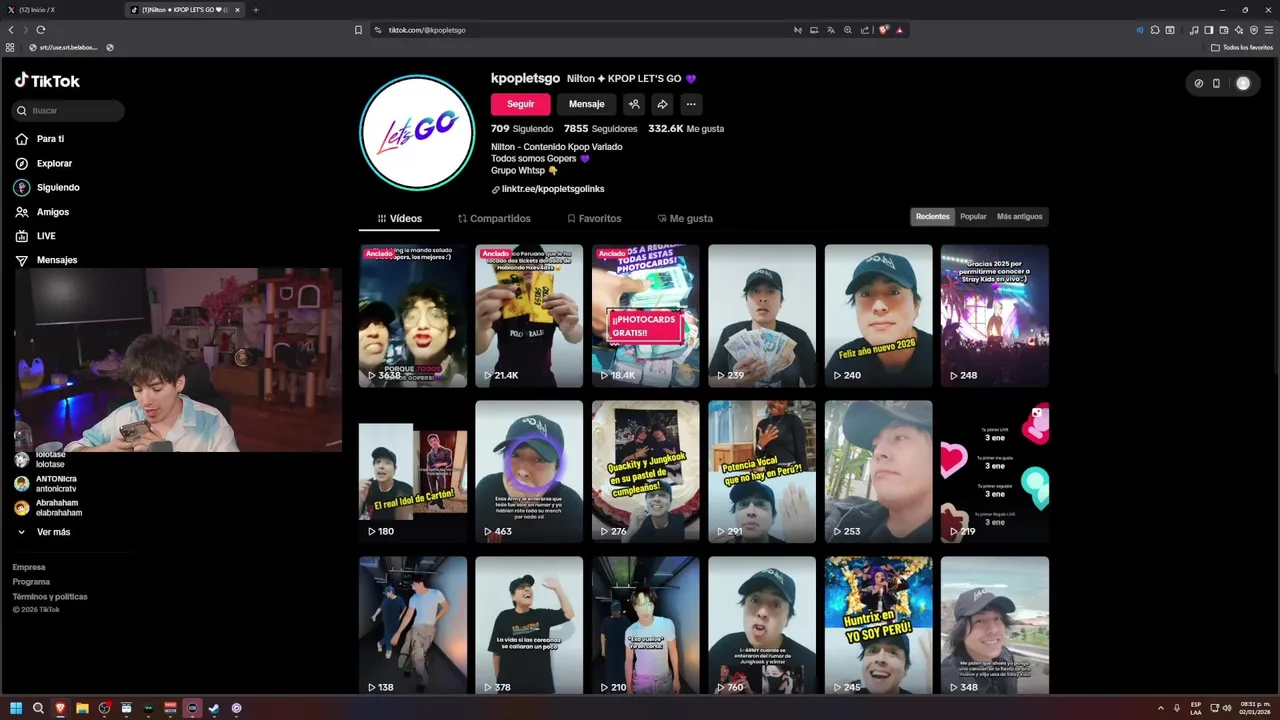Click the Let's GO profile avatar

(x=417, y=132)
